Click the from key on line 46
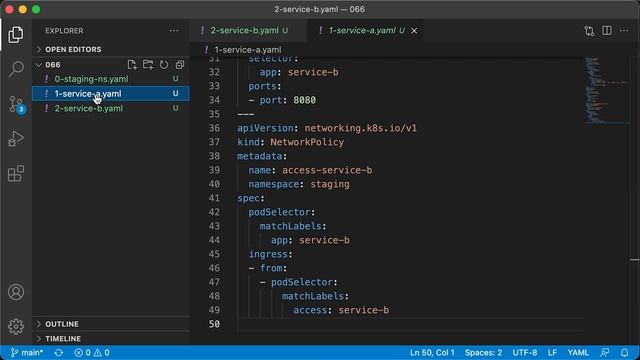 pyautogui.click(x=271, y=268)
